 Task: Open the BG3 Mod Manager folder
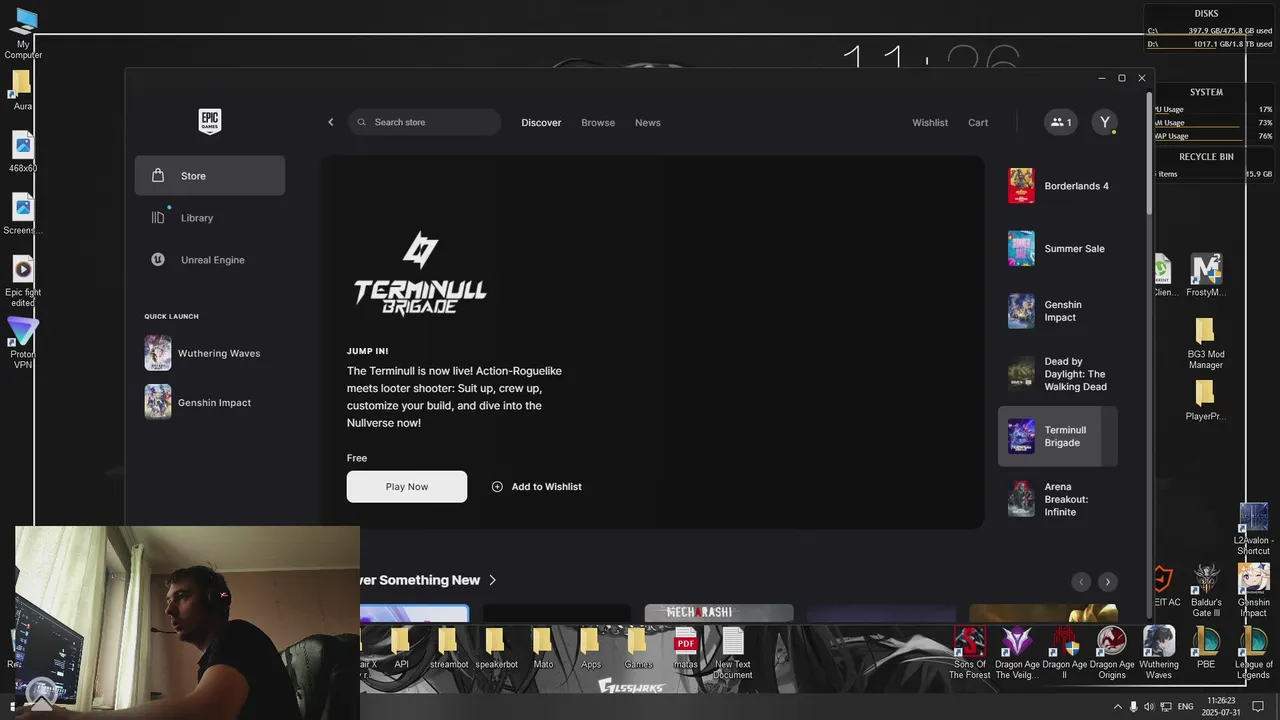pyautogui.click(x=1205, y=343)
